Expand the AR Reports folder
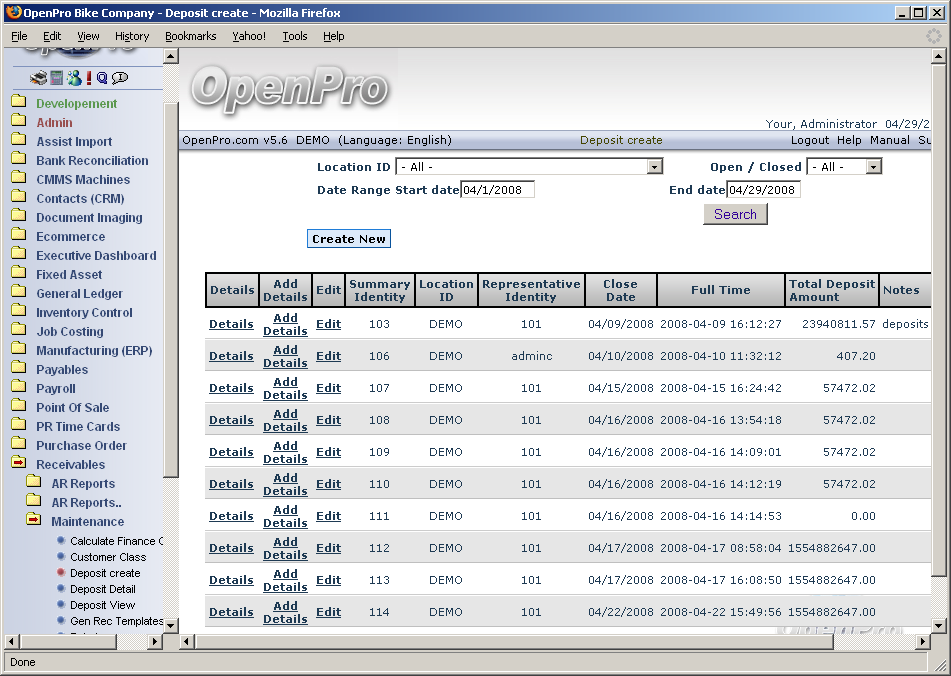 [x=34, y=483]
